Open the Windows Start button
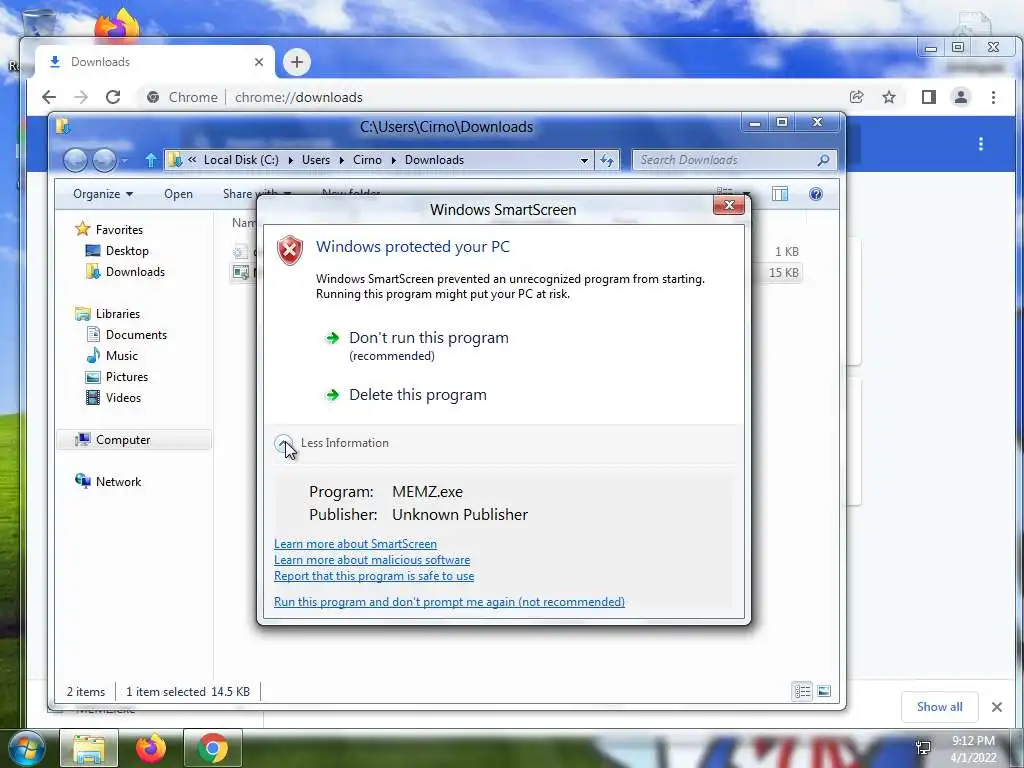Viewport: 1024px width, 768px height. pos(26,748)
